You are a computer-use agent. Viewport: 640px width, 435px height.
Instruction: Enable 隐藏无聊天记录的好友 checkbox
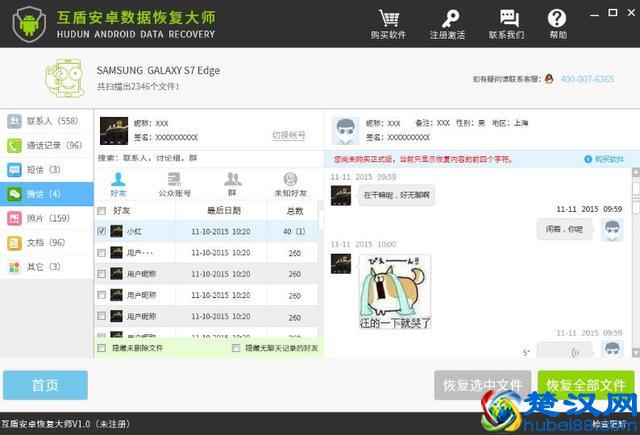point(236,348)
